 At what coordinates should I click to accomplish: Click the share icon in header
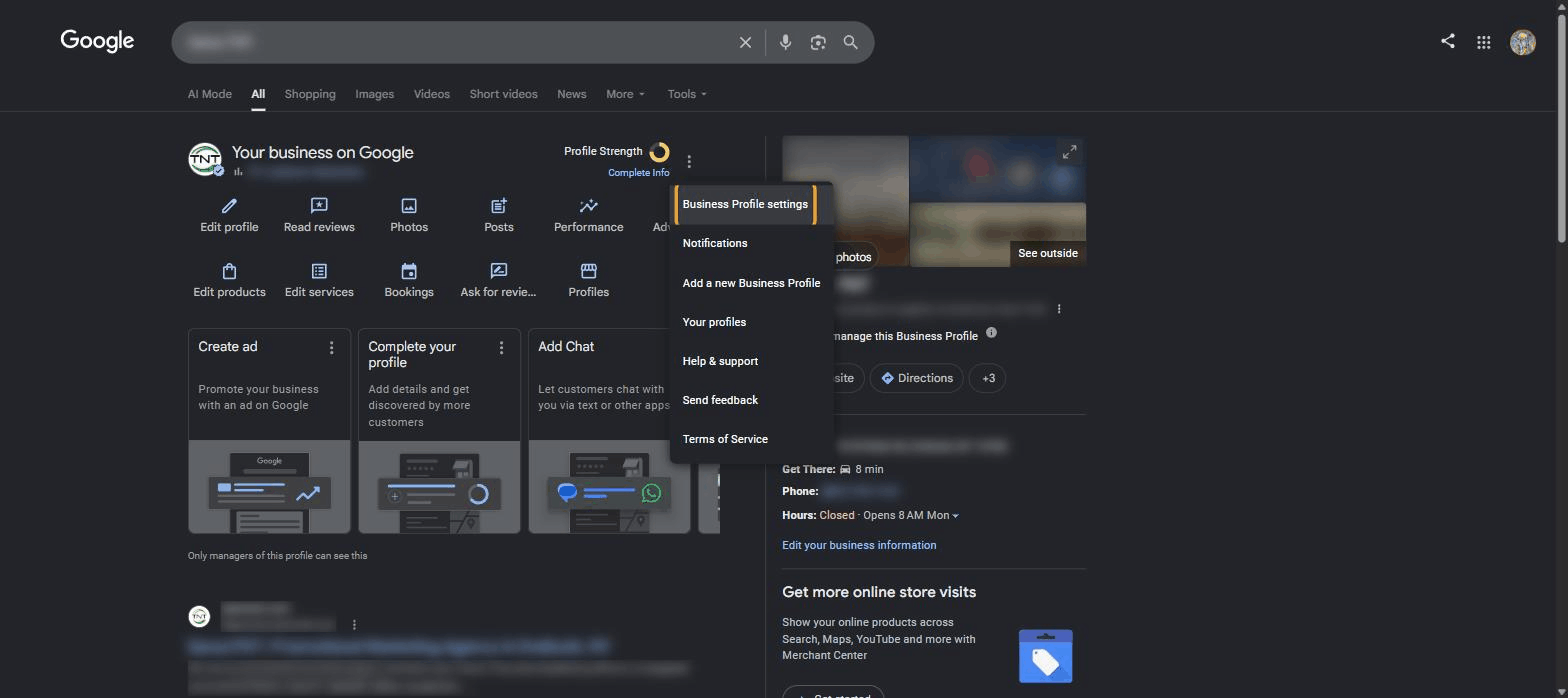tap(1447, 41)
